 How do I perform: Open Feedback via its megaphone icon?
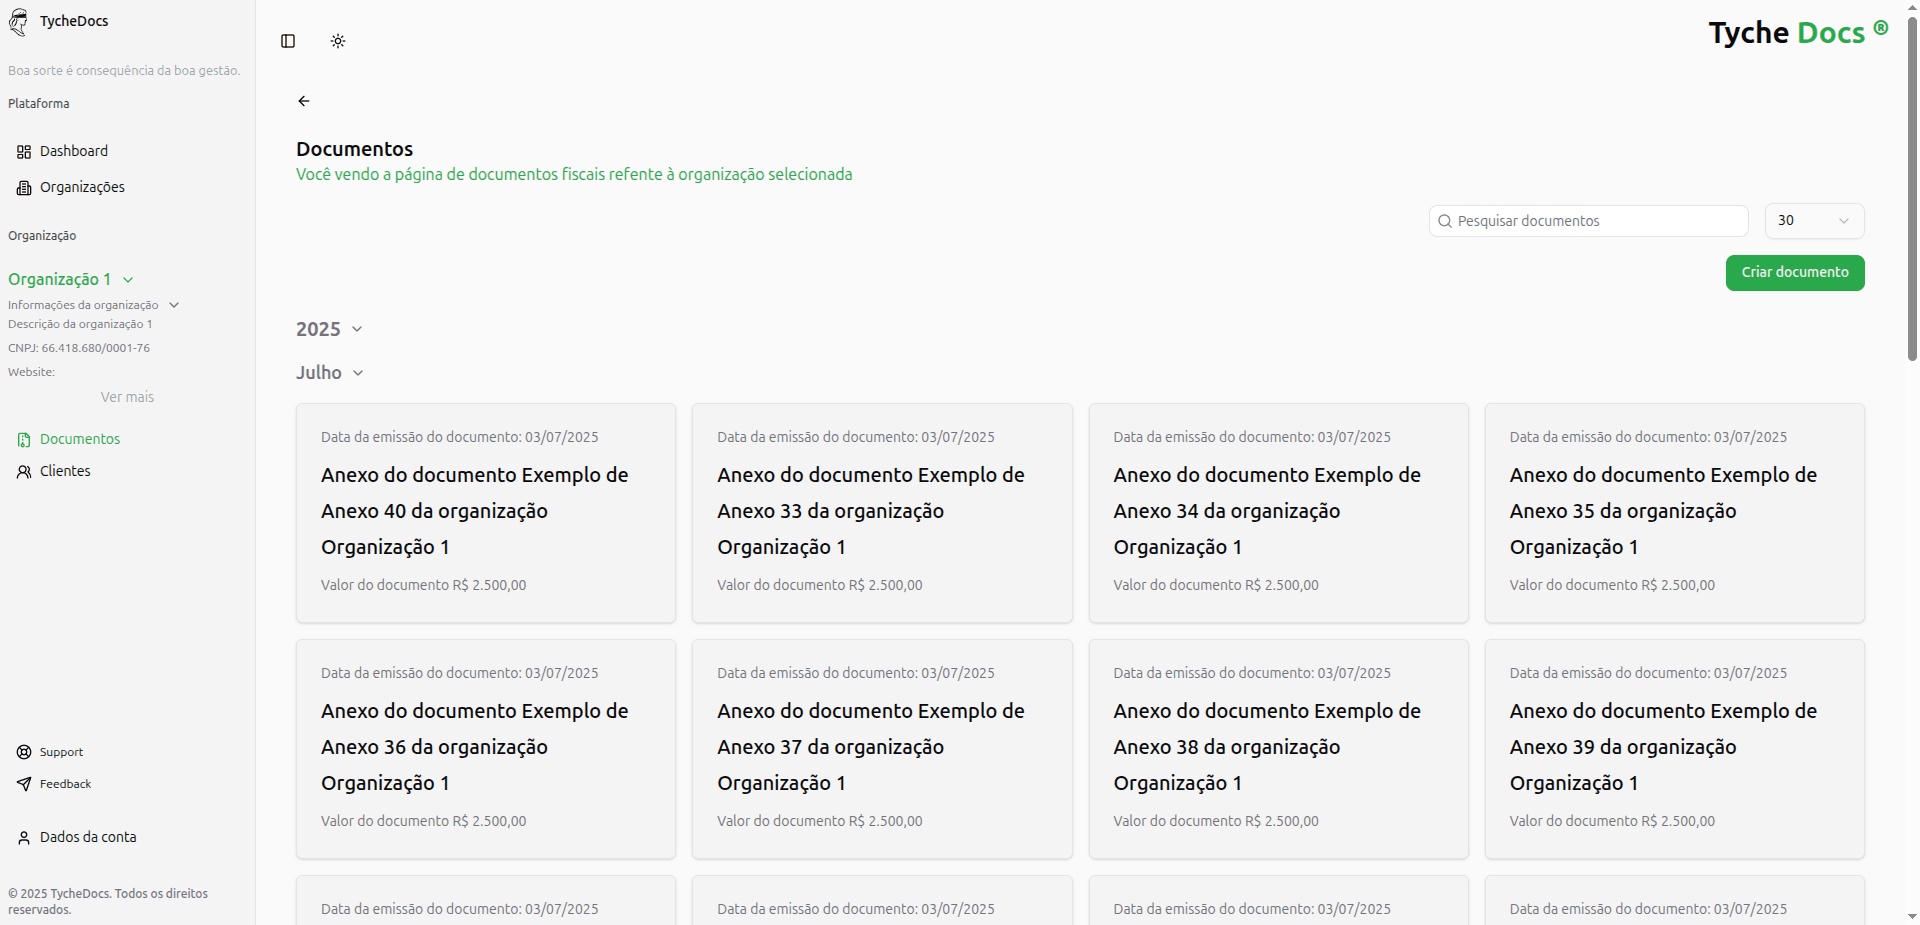(23, 783)
